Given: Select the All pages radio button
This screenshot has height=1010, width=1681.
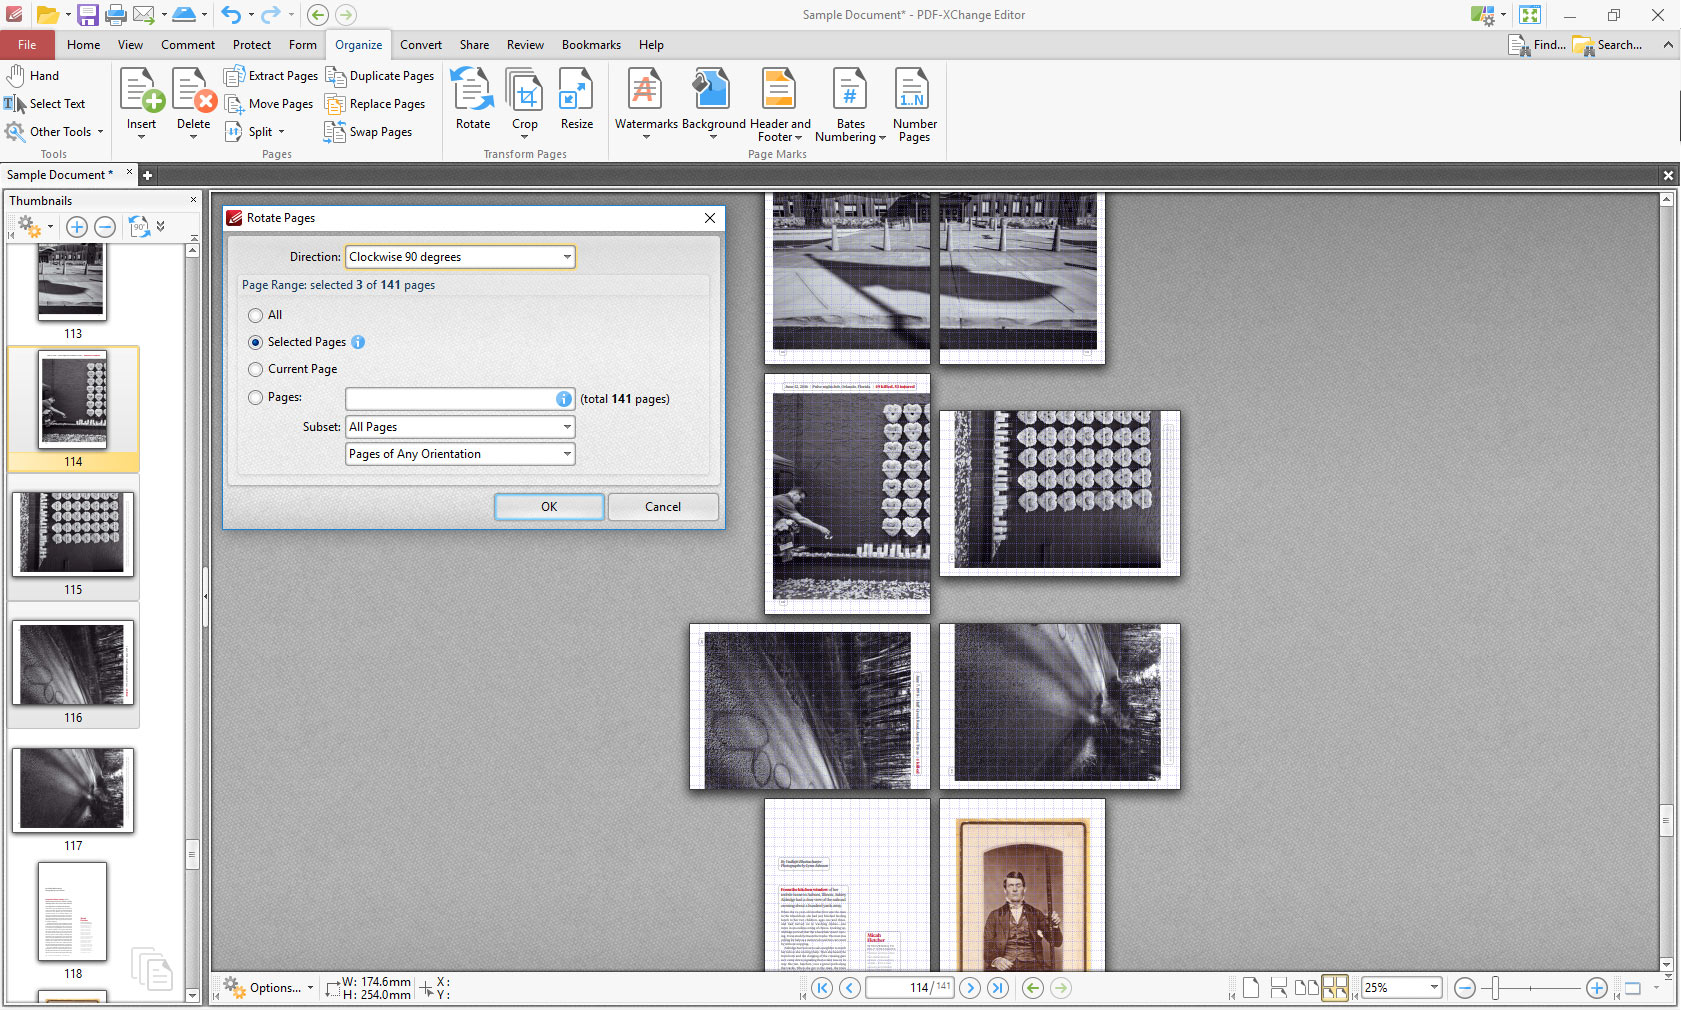Looking at the screenshot, I should [x=256, y=315].
